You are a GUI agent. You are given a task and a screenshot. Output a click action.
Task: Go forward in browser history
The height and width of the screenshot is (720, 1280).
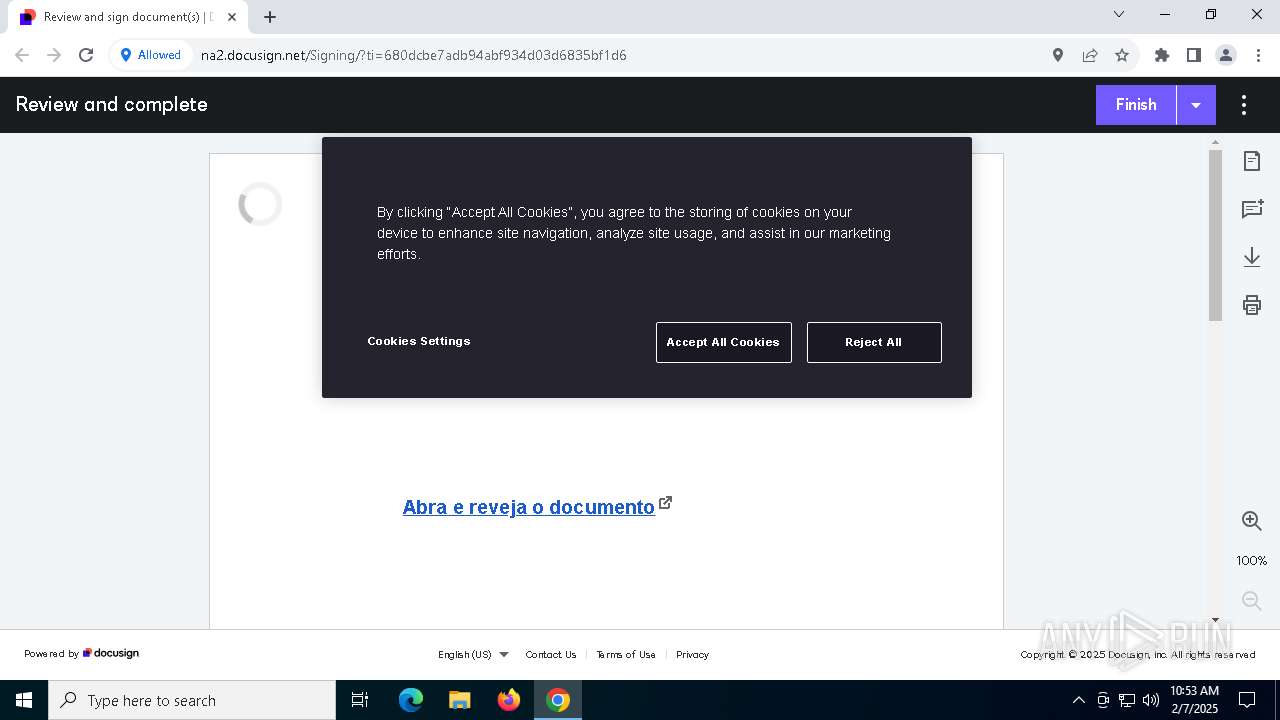pos(54,55)
